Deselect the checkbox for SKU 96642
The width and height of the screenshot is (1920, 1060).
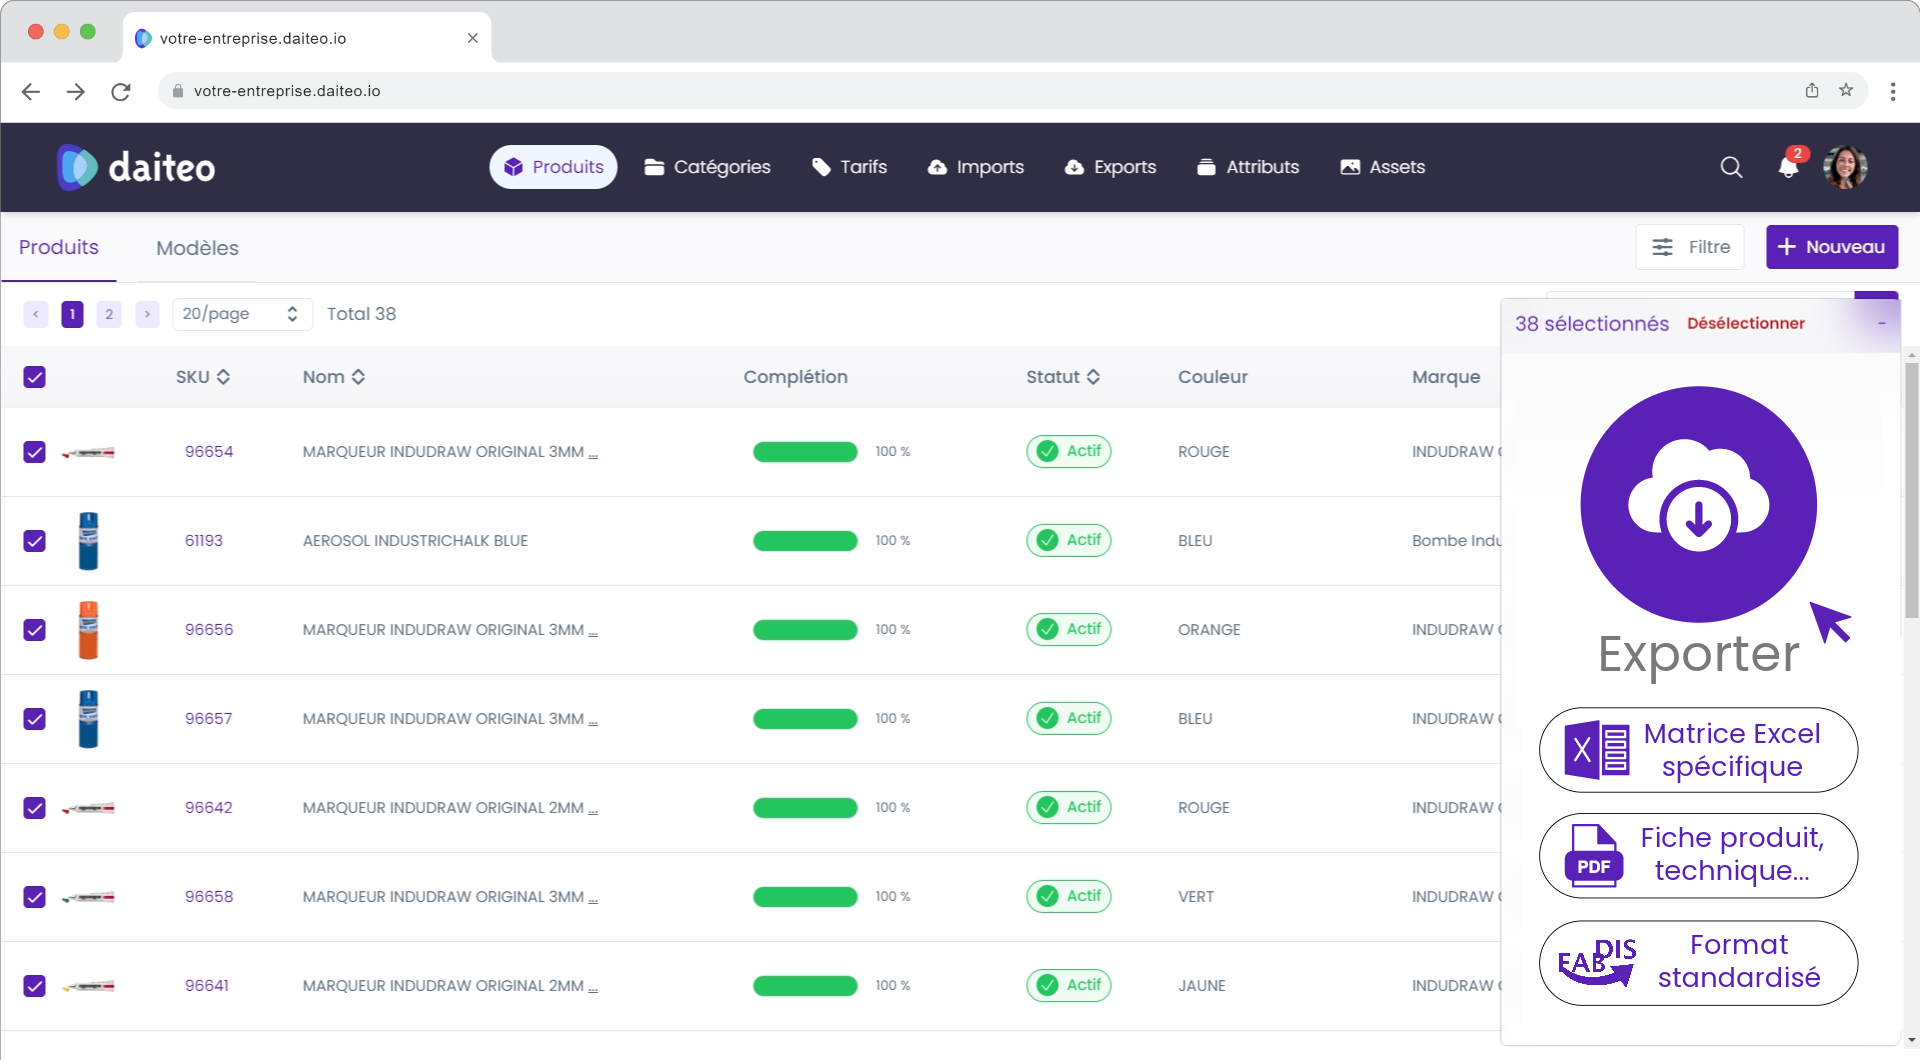tap(35, 808)
